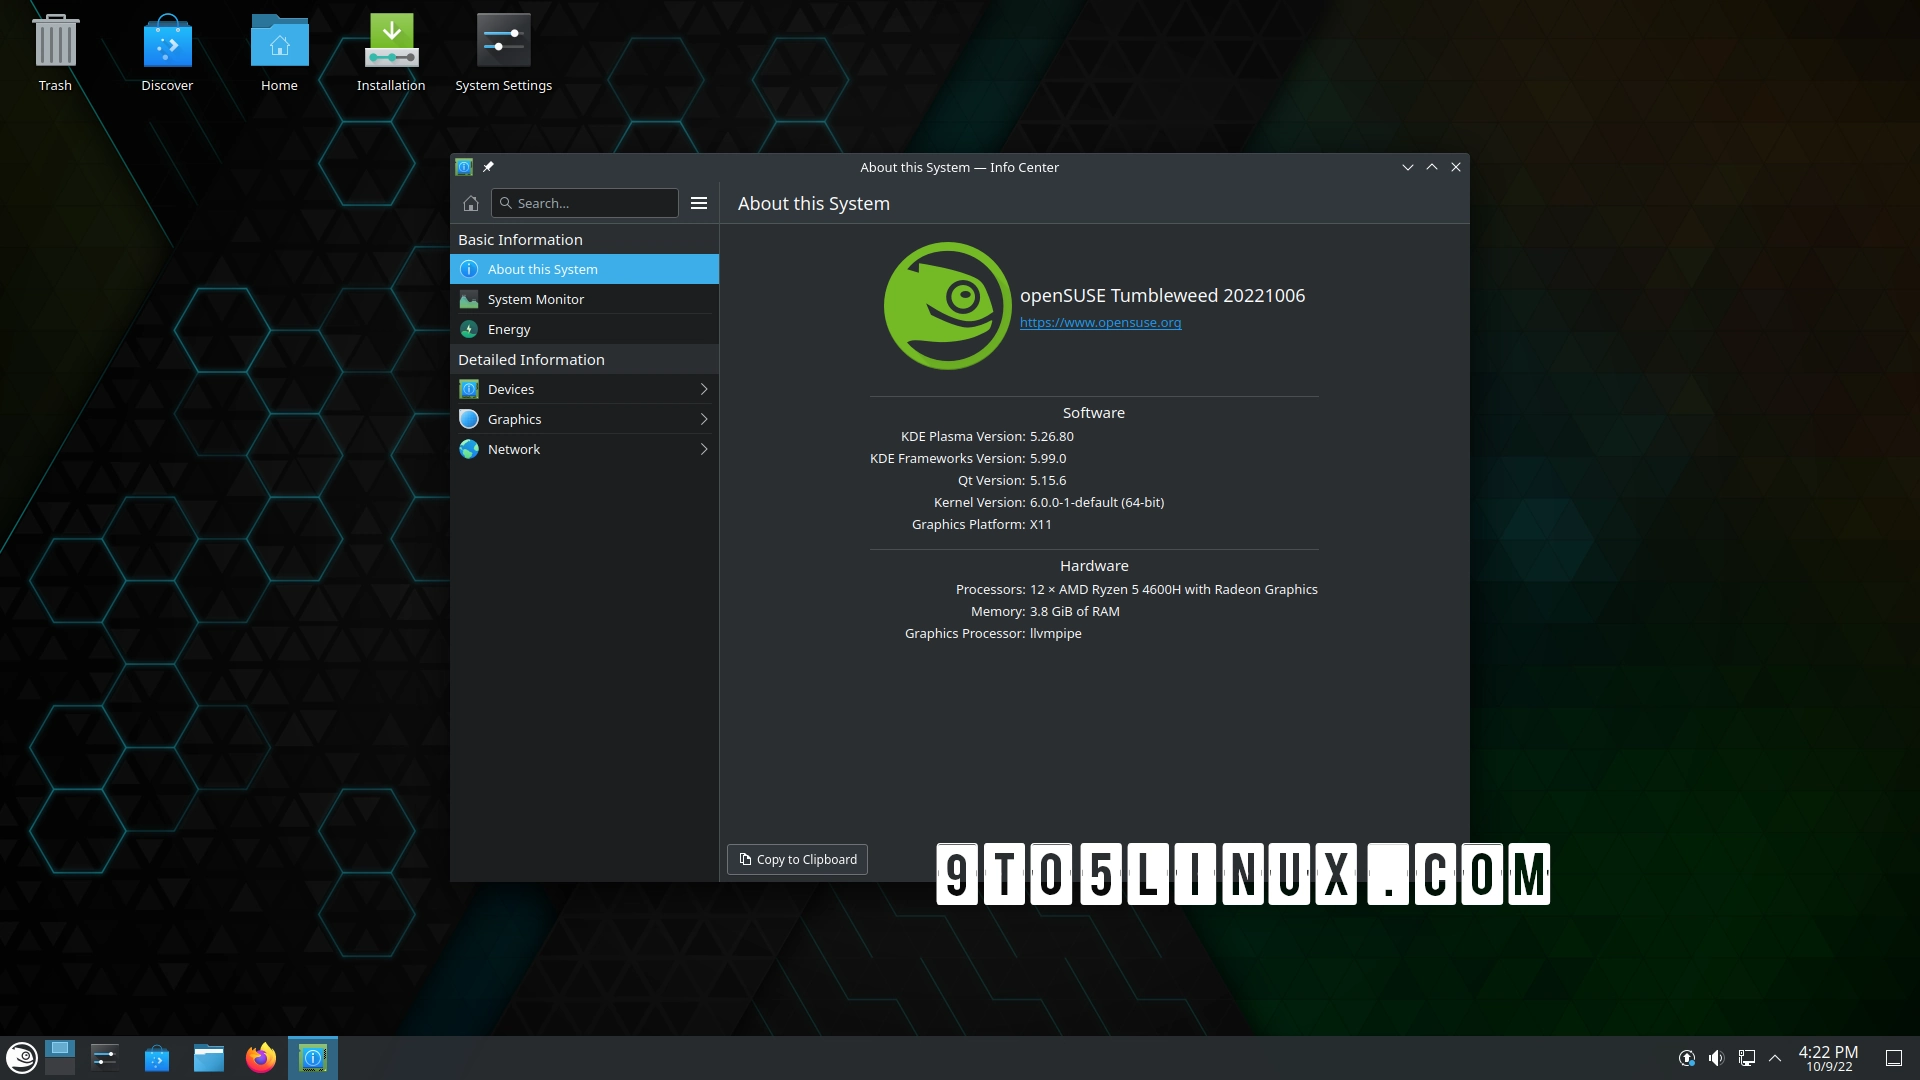Select About this System in the sidebar
The height and width of the screenshot is (1080, 1920).
[x=542, y=269]
